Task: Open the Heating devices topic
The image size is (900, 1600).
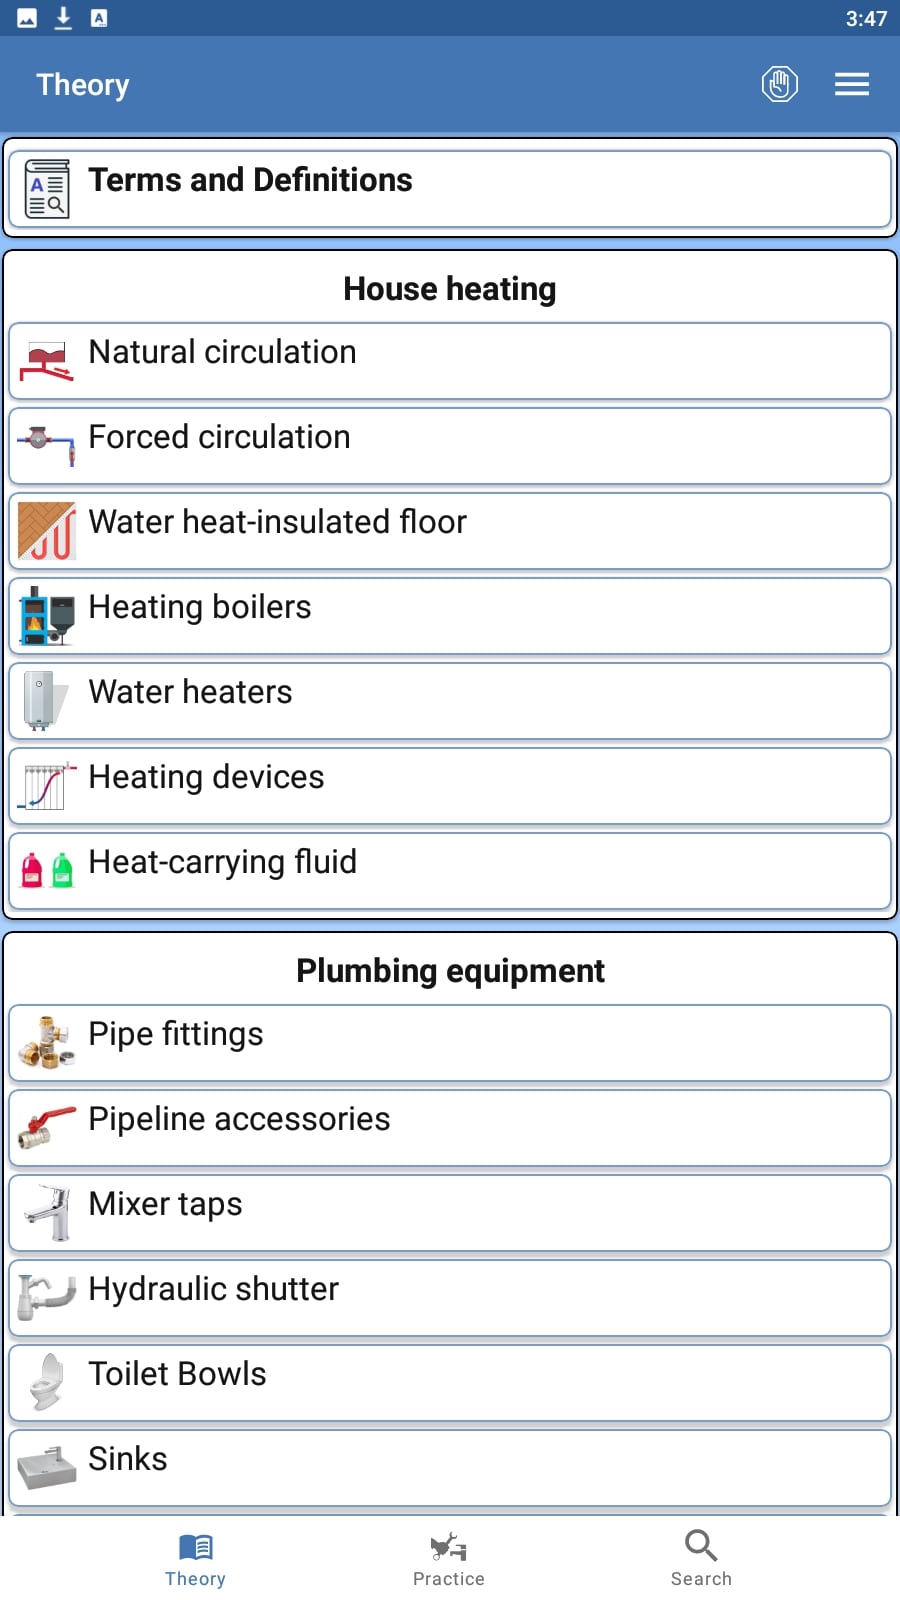Action: pos(450,786)
